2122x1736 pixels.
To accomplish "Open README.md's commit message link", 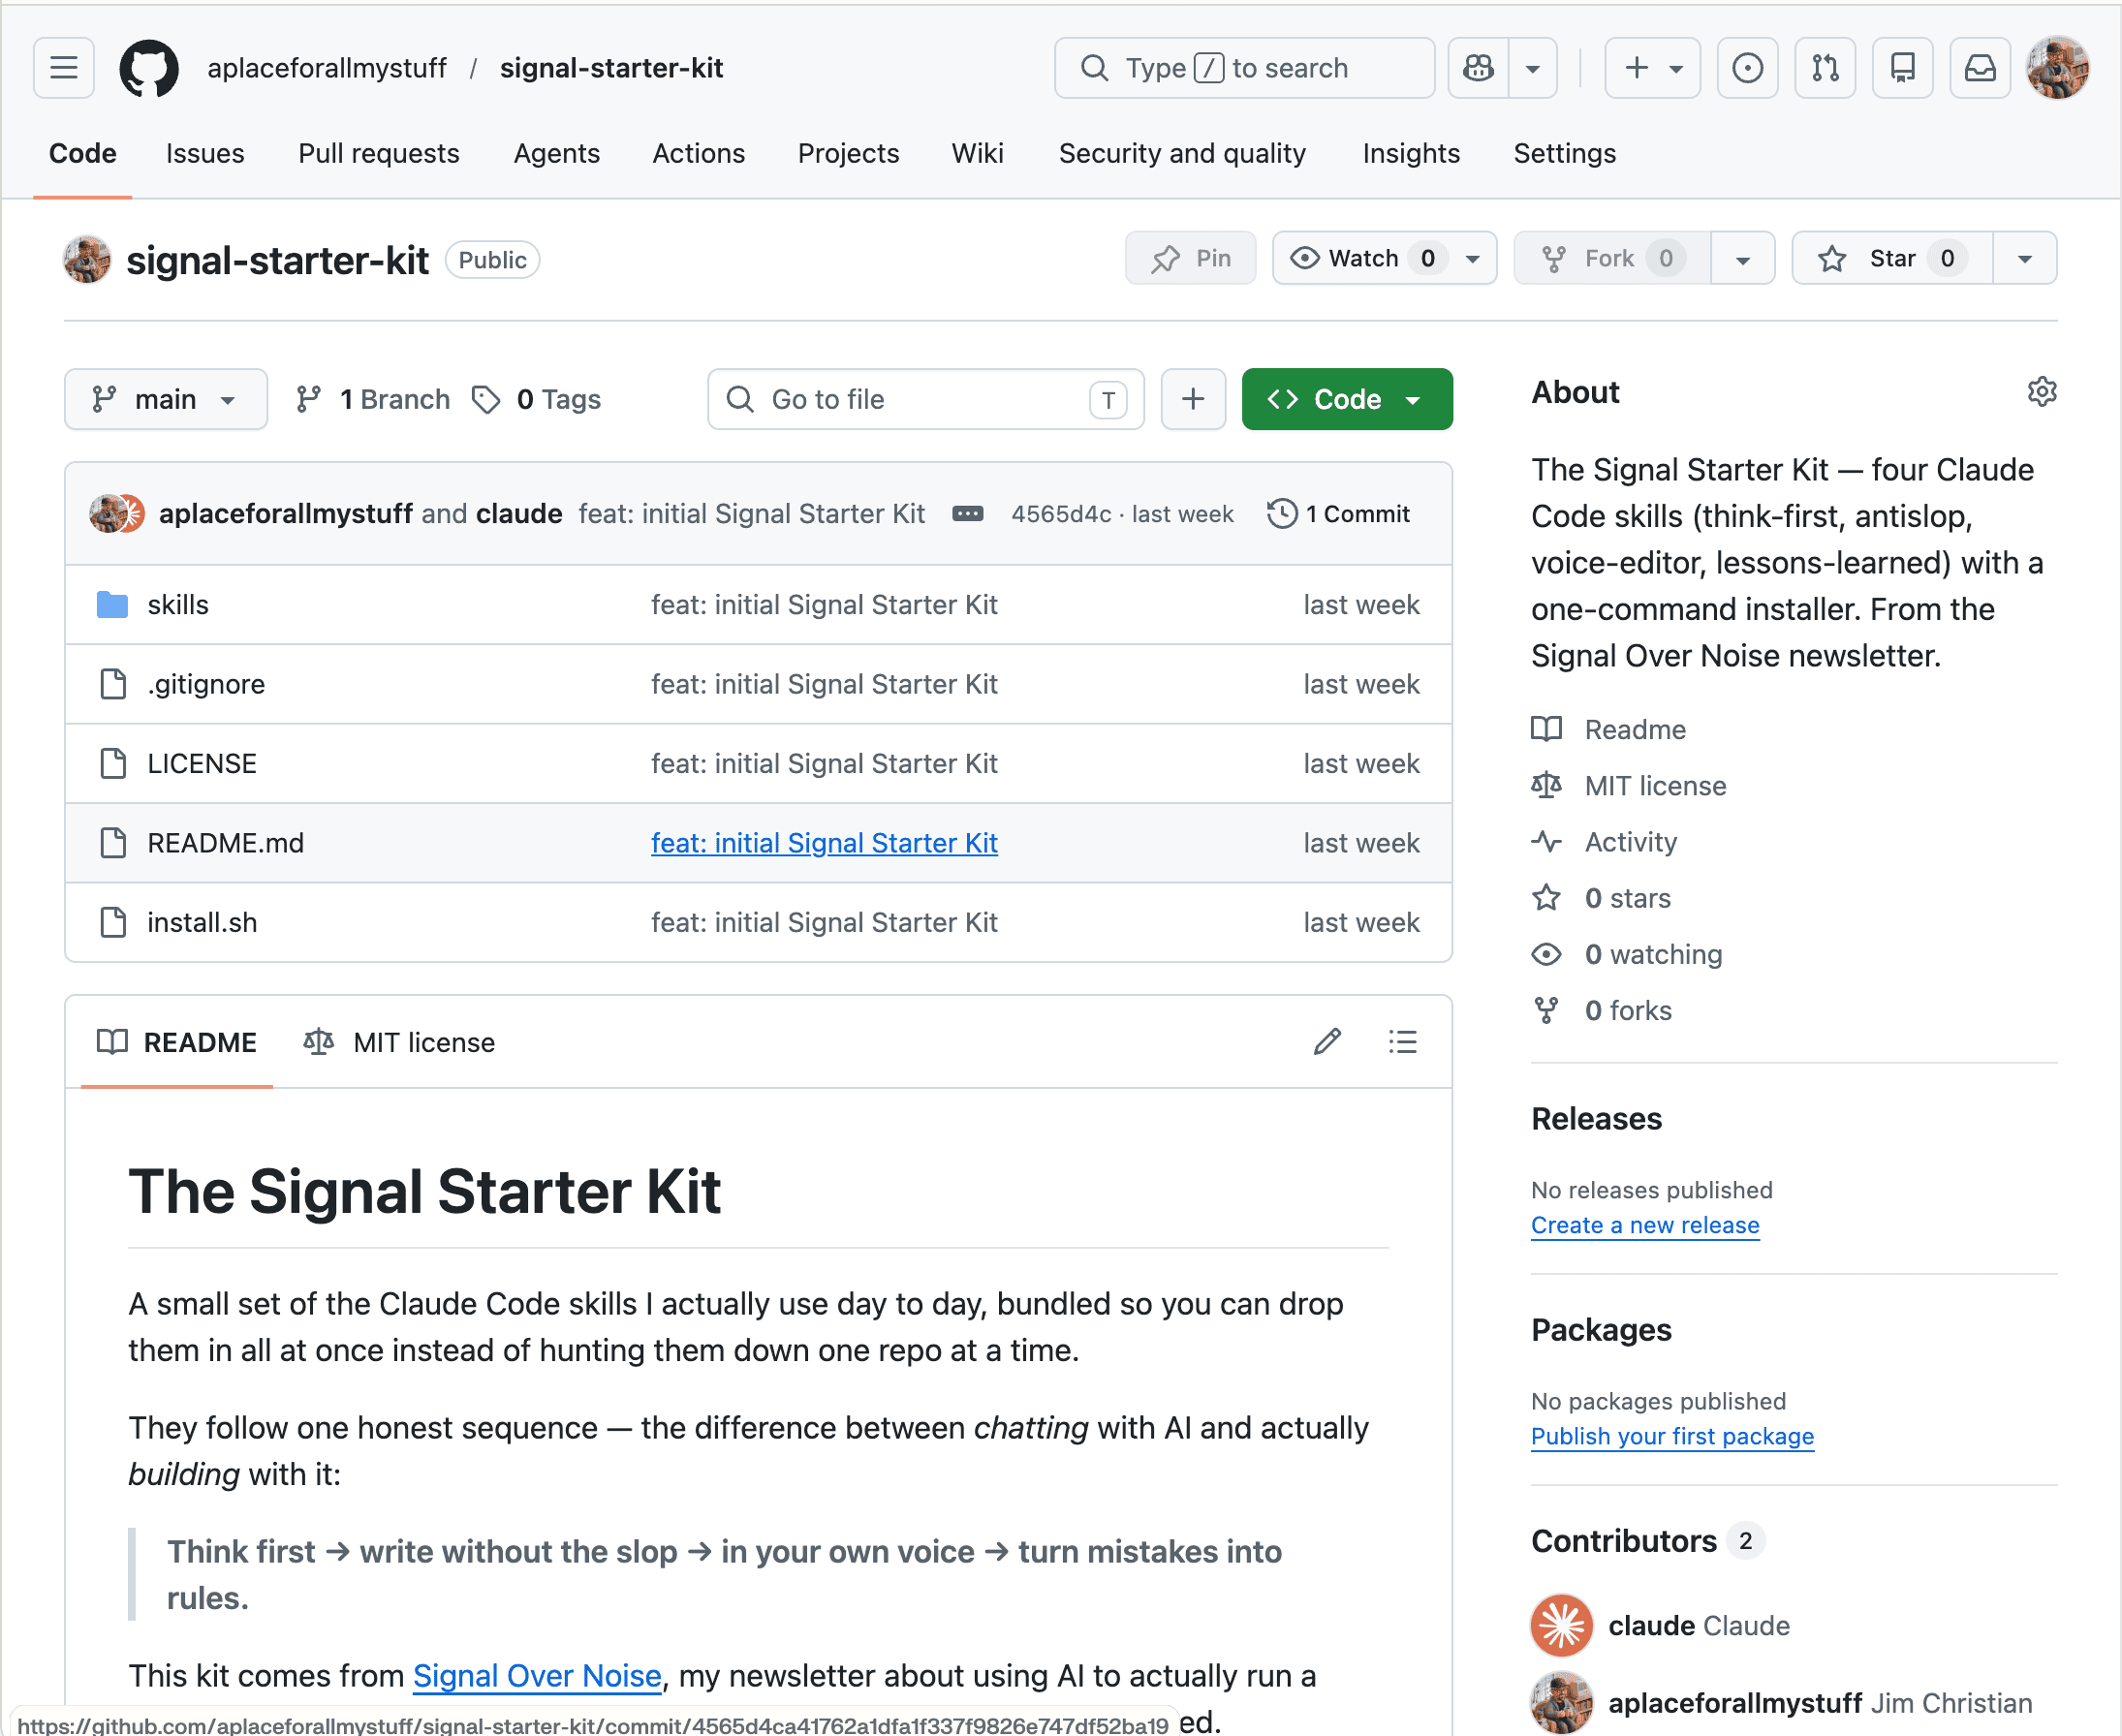I will [x=824, y=843].
